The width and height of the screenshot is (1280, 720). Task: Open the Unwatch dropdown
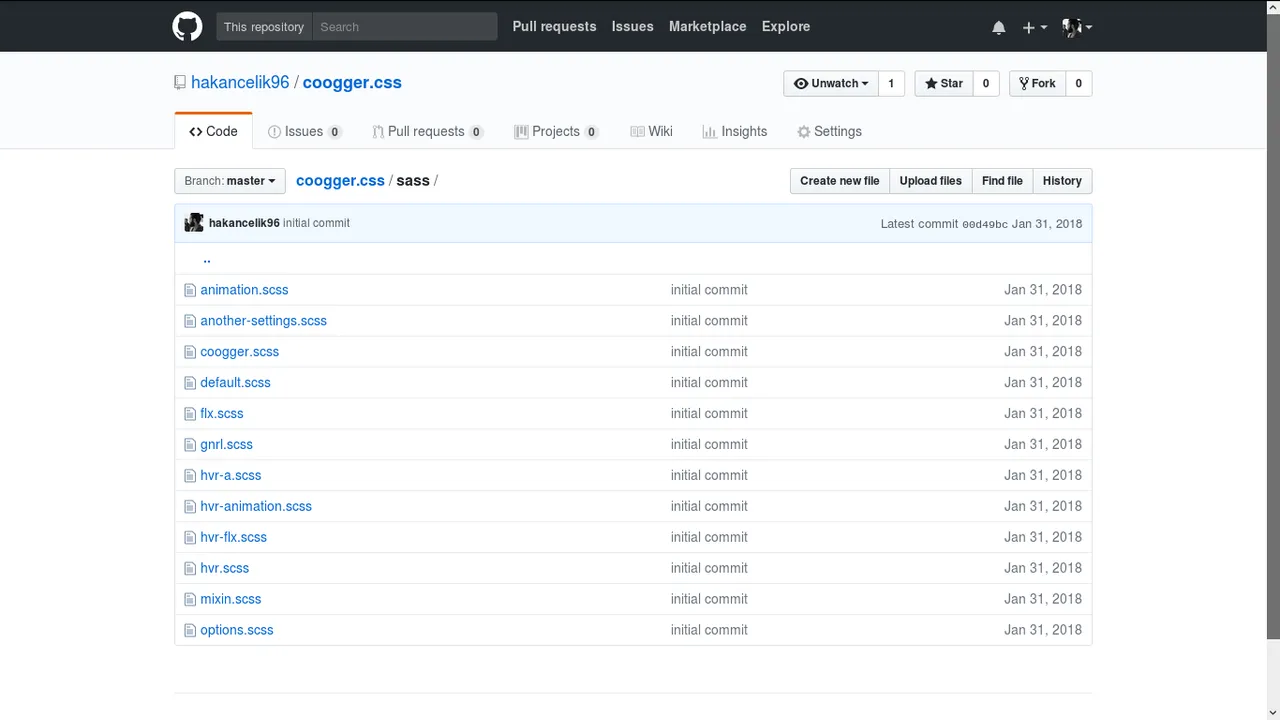click(831, 83)
